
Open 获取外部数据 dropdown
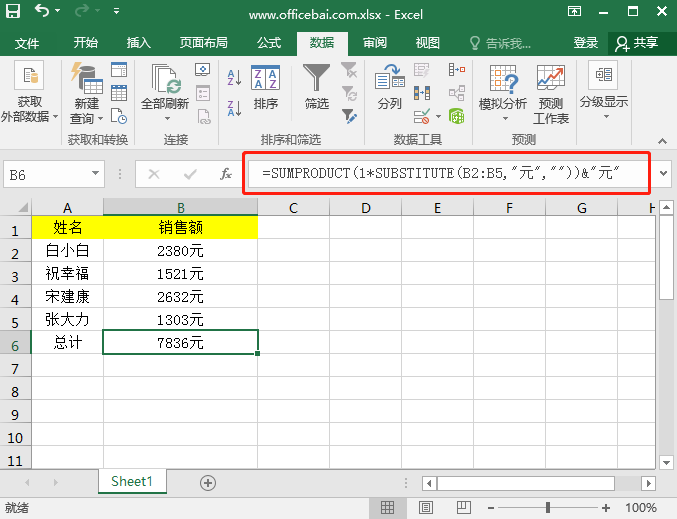pyautogui.click(x=29, y=92)
